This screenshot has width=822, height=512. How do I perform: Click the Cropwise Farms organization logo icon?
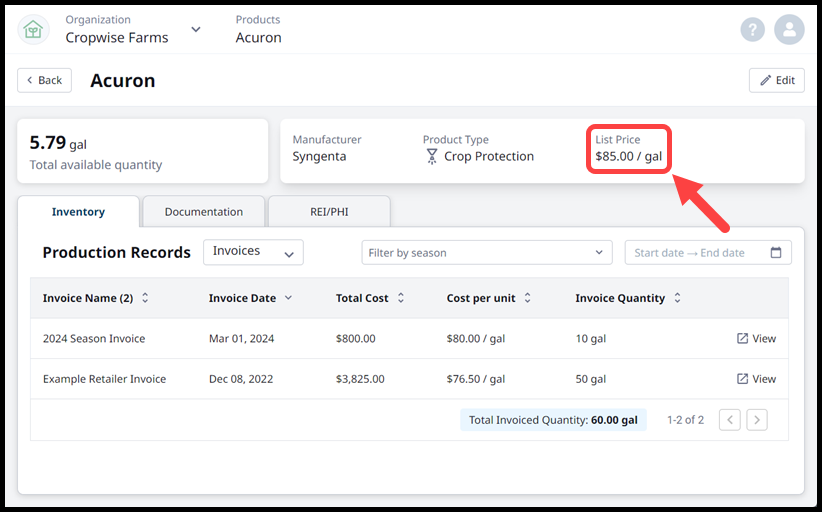(x=33, y=29)
